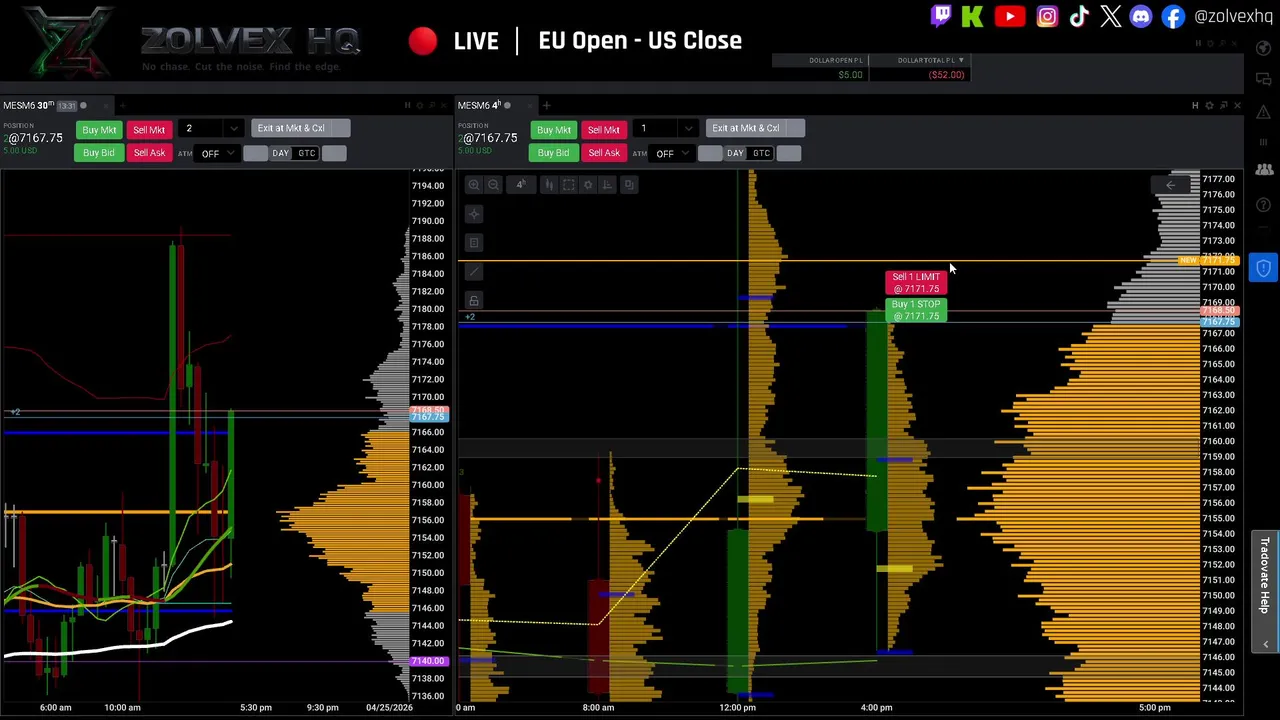
Task: Add a new tab beside MESM6 4h
Action: (x=546, y=105)
